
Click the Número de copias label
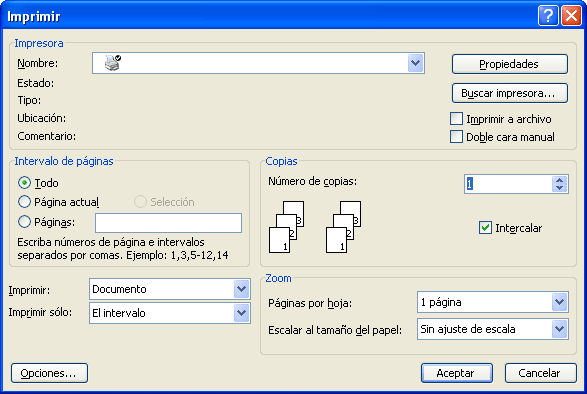tap(313, 181)
